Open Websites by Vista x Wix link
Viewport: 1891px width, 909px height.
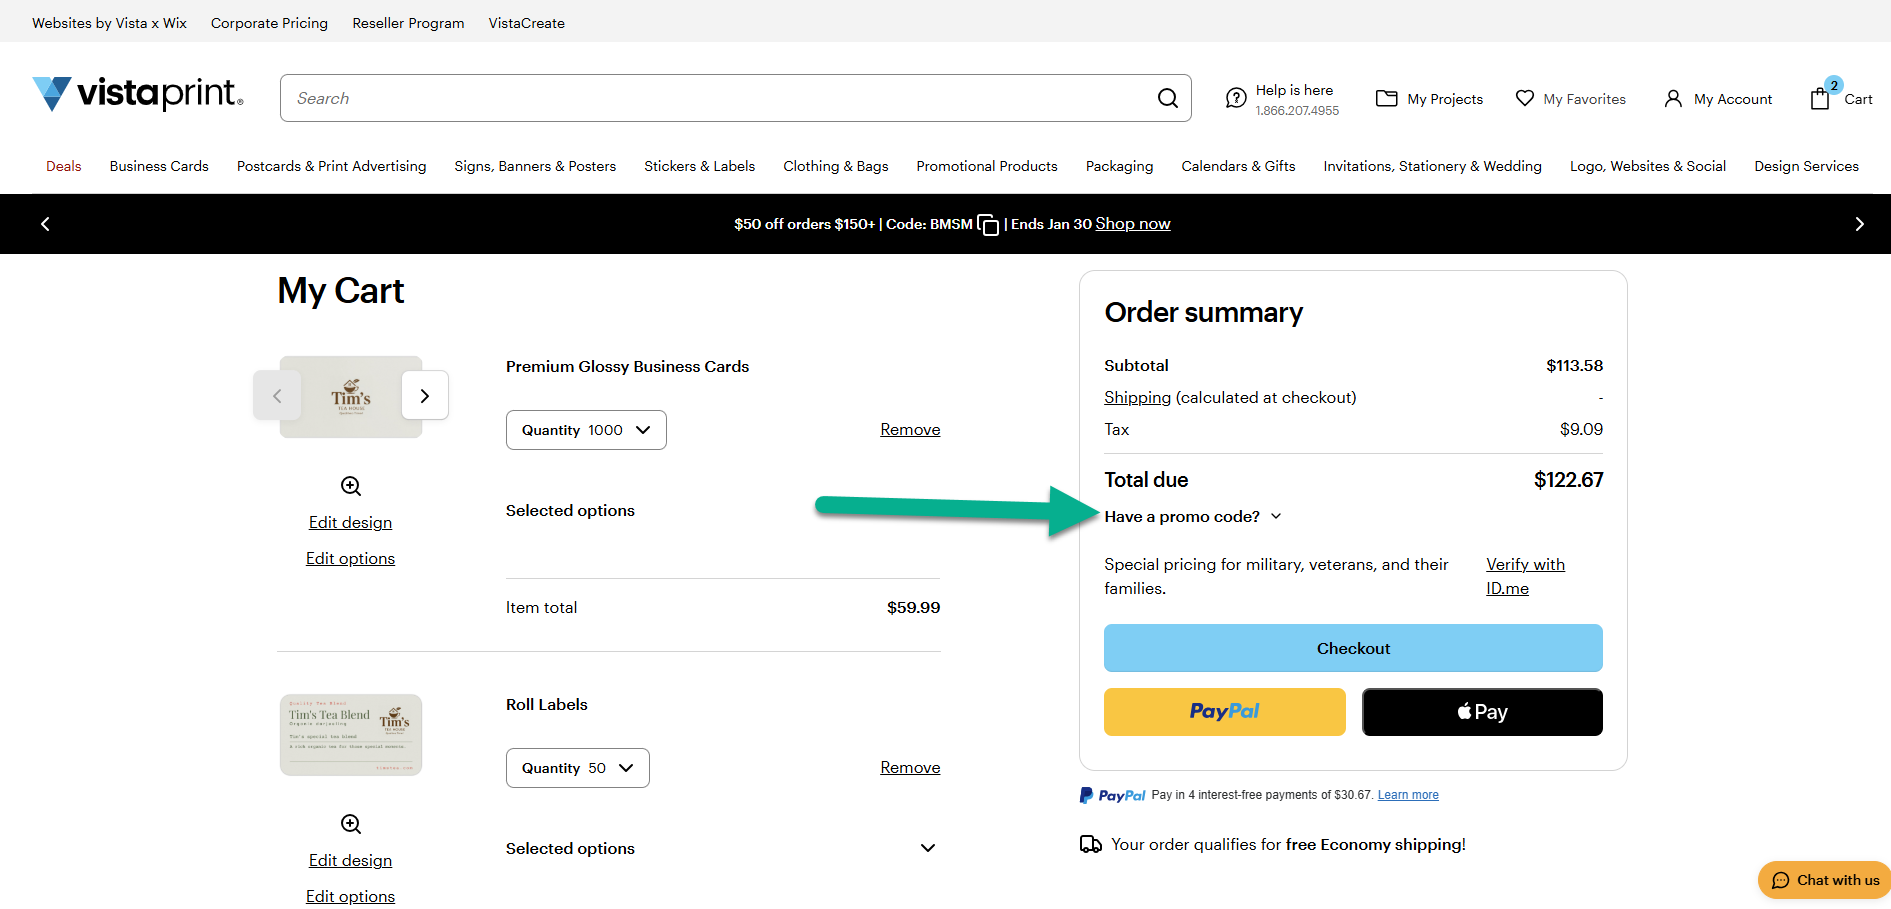click(109, 23)
